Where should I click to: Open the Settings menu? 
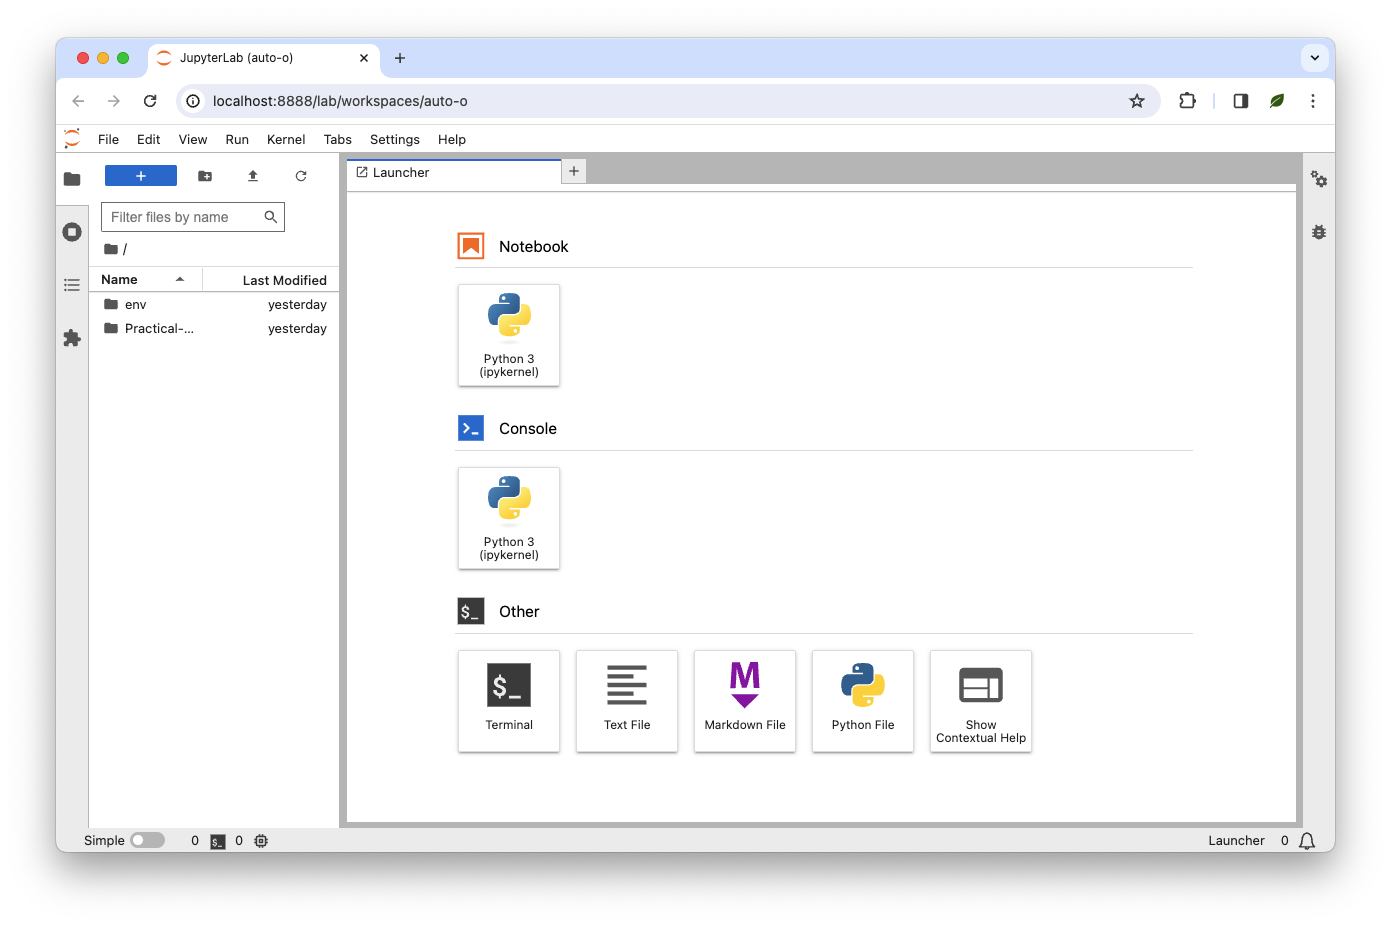pyautogui.click(x=395, y=140)
